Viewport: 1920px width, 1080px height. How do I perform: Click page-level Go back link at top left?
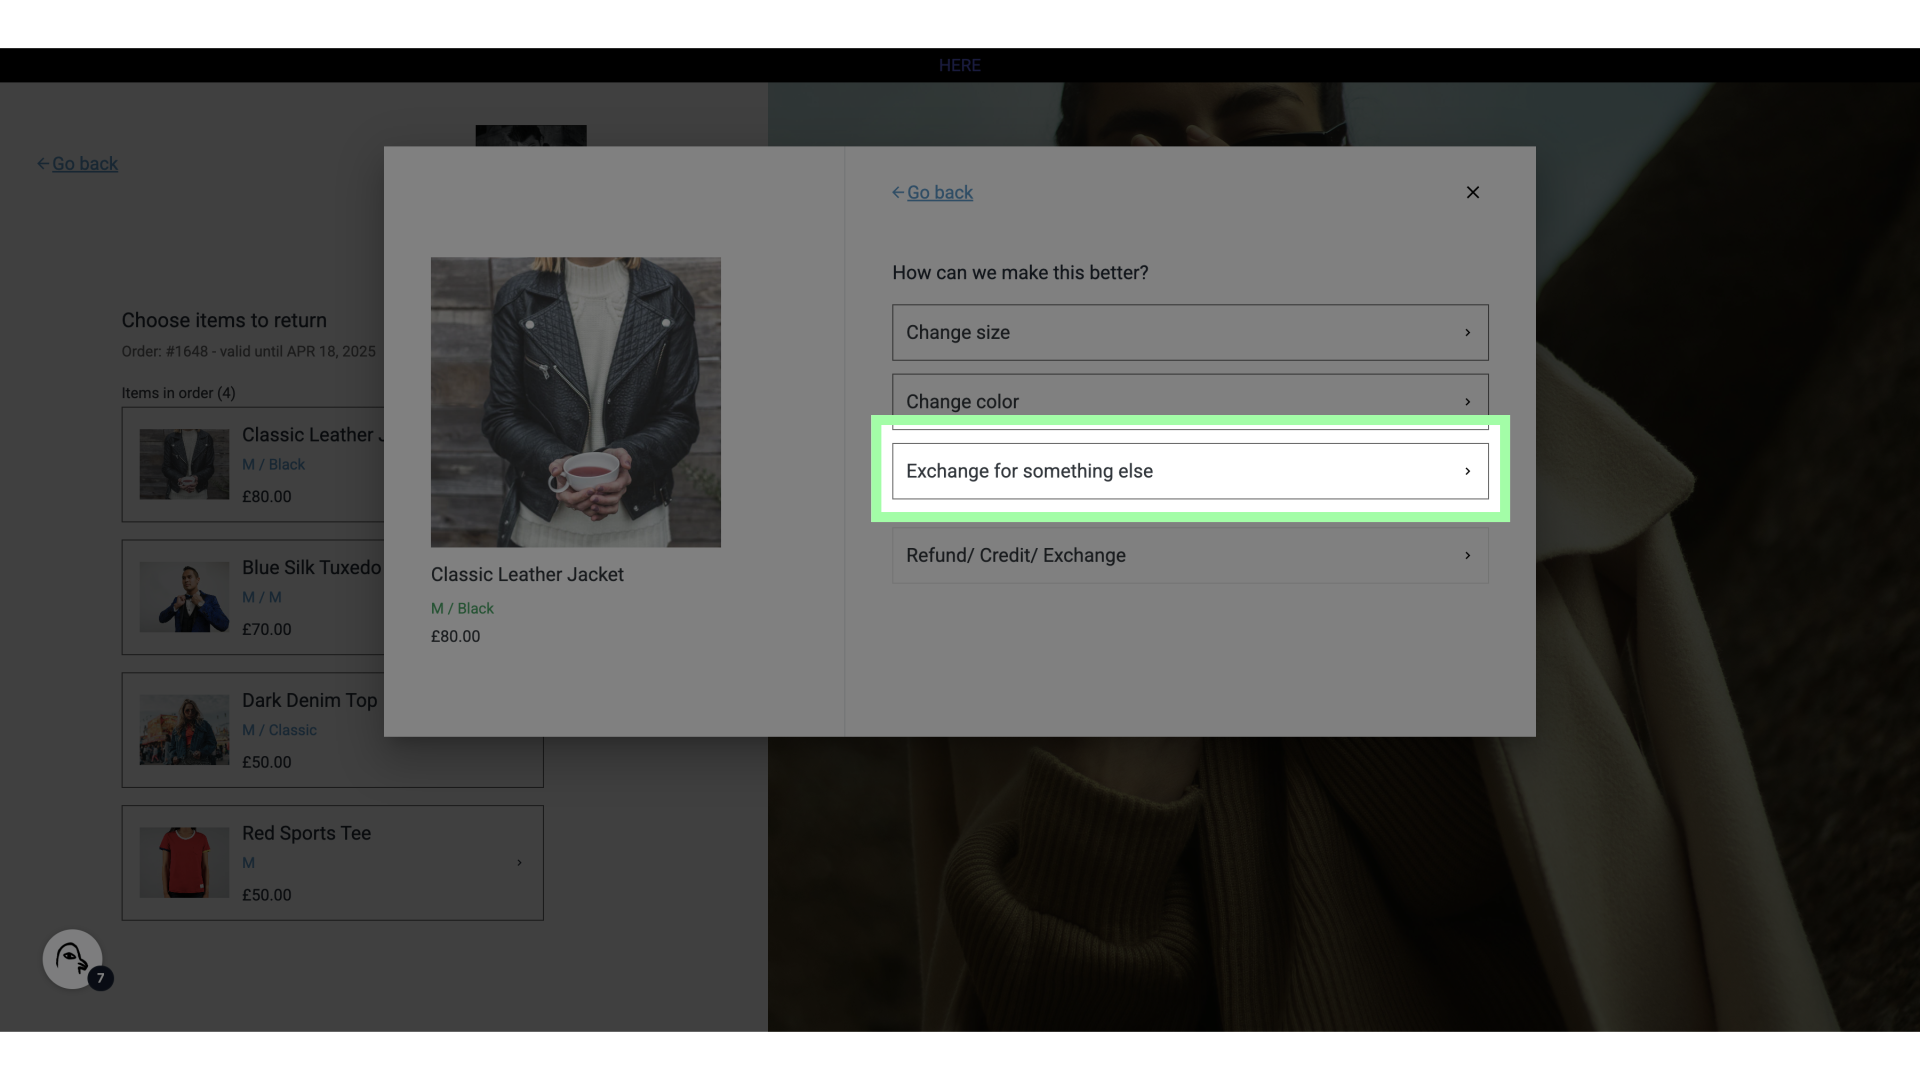pos(84,164)
